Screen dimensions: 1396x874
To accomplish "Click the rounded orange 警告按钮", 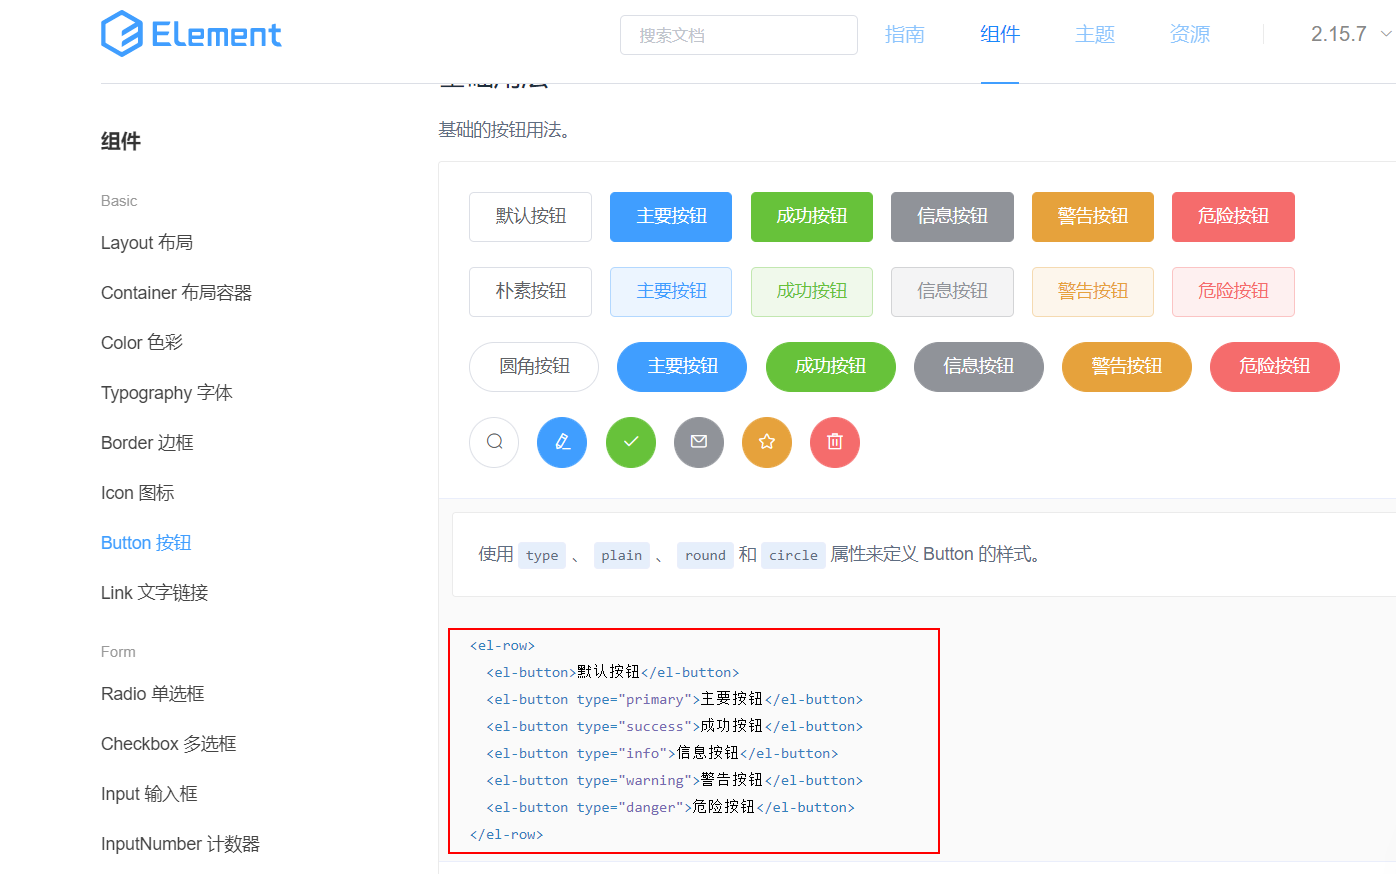I will (1127, 367).
